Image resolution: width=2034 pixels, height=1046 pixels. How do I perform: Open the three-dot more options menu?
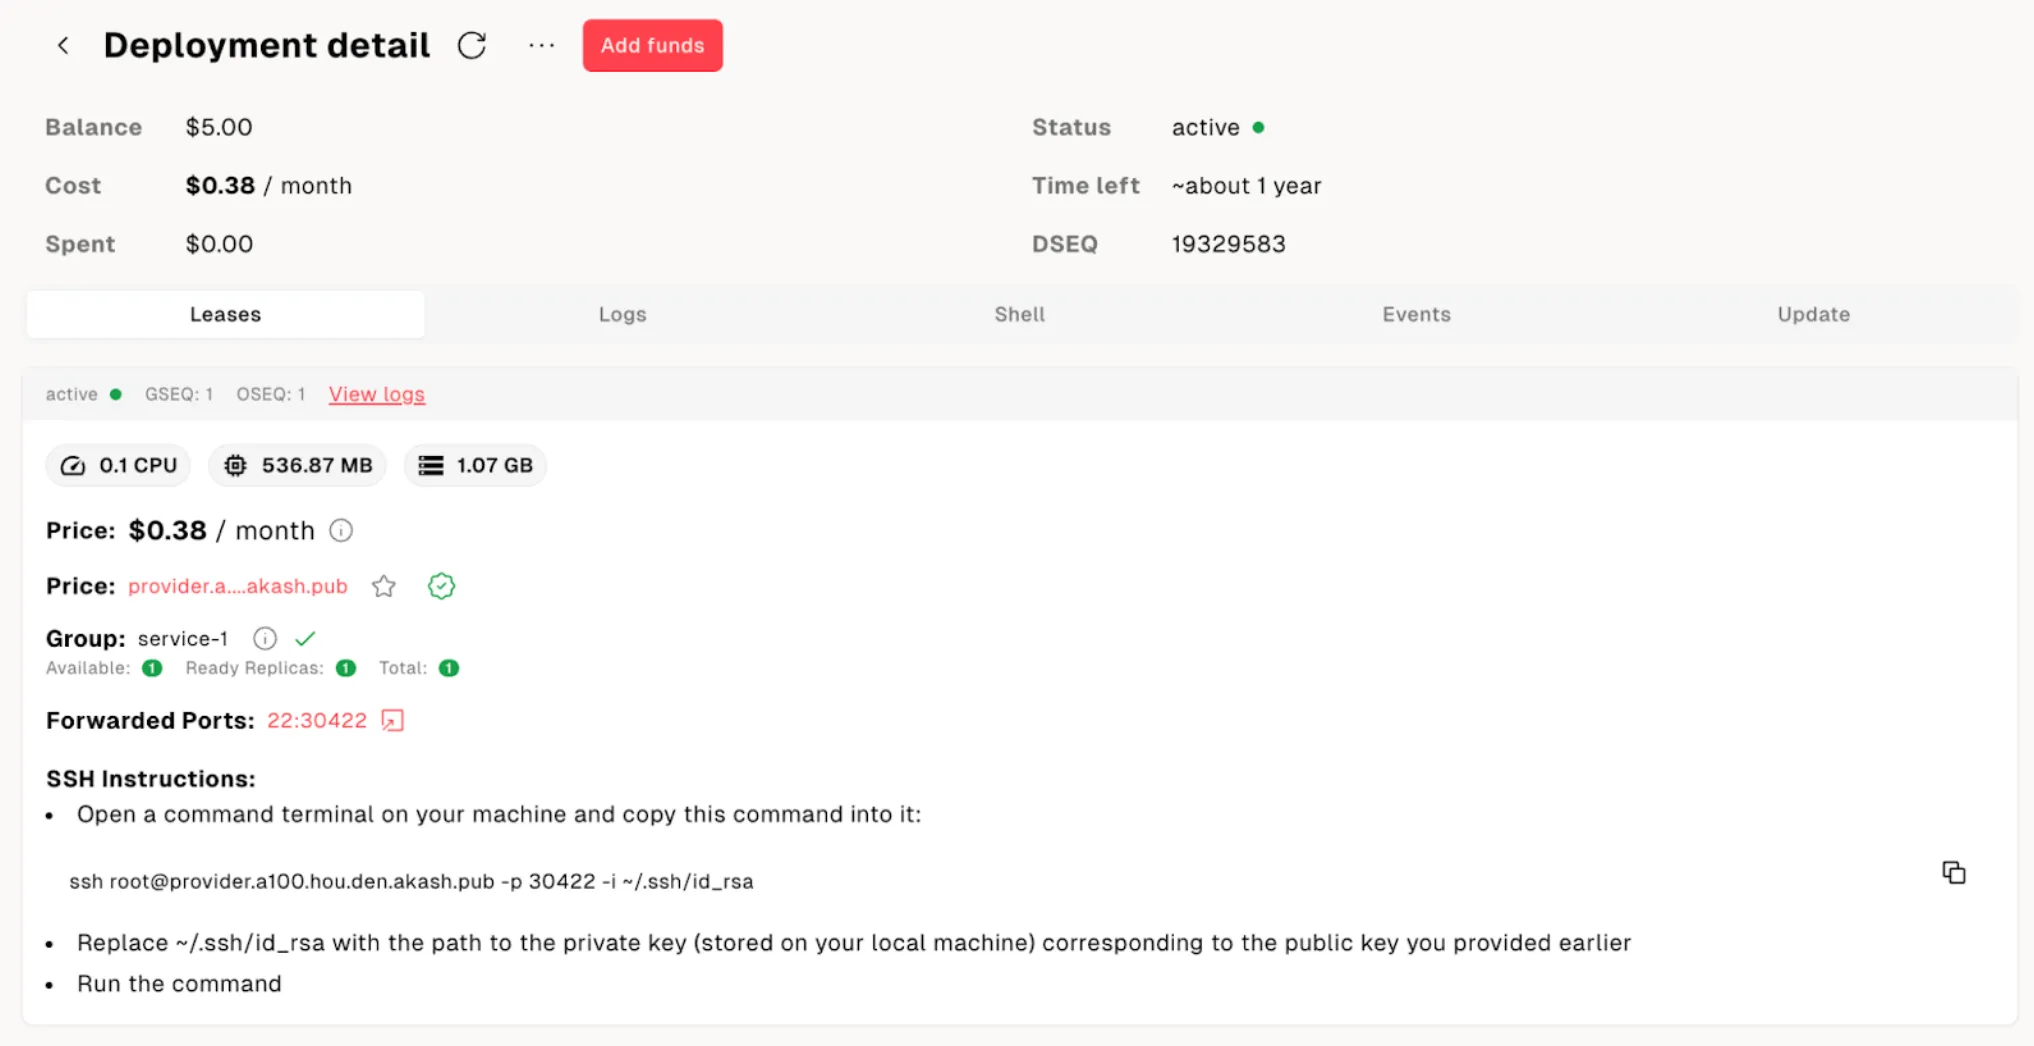tap(541, 45)
